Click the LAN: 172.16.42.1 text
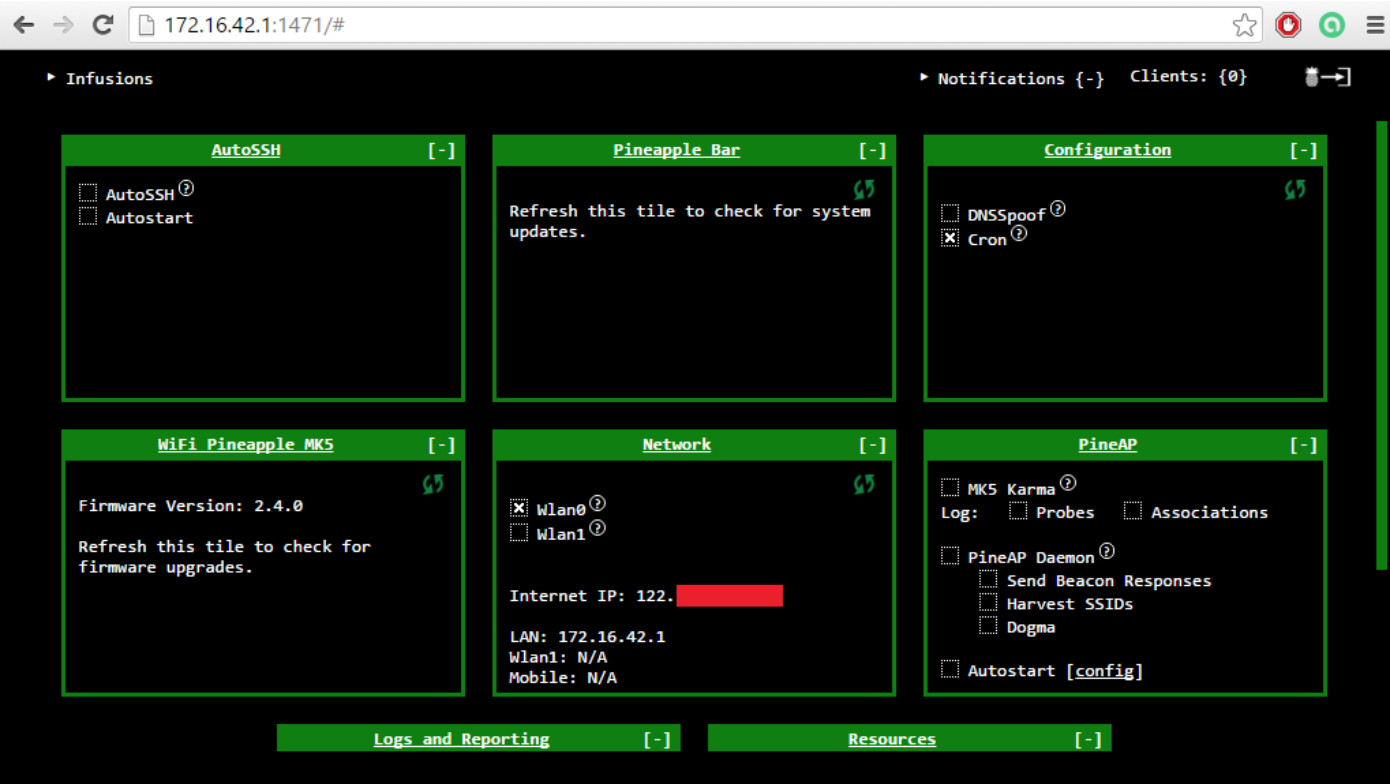Image resolution: width=1390 pixels, height=784 pixels. [x=587, y=637]
